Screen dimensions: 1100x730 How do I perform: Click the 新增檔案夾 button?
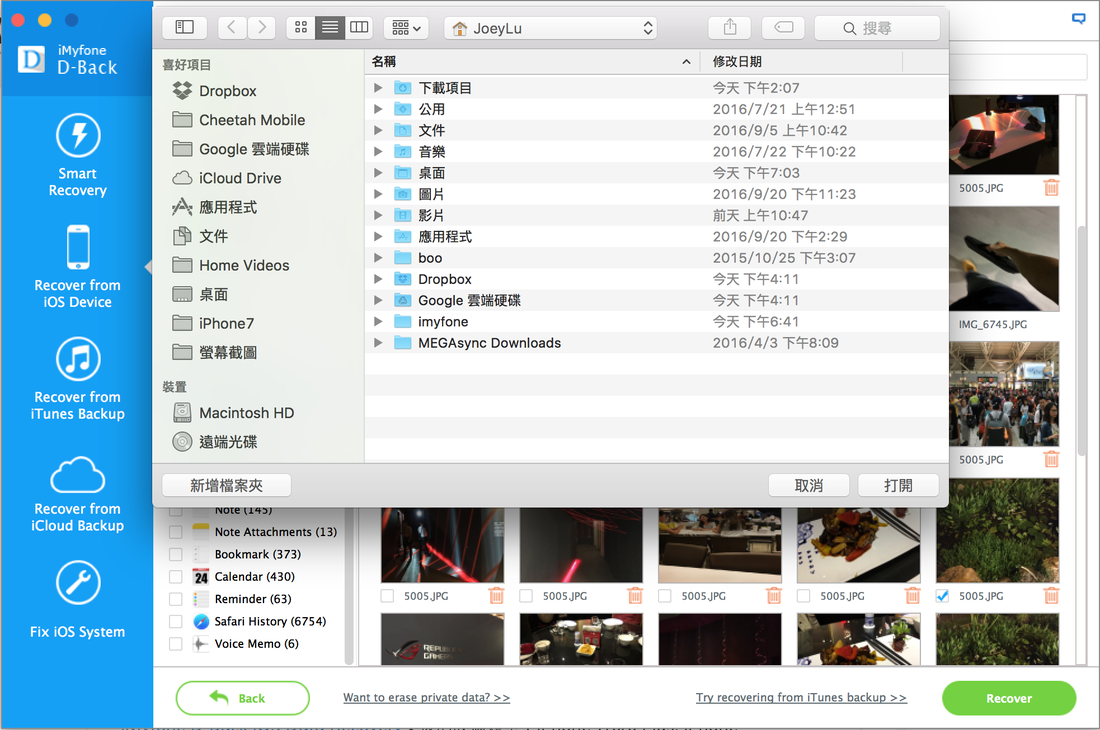point(227,485)
